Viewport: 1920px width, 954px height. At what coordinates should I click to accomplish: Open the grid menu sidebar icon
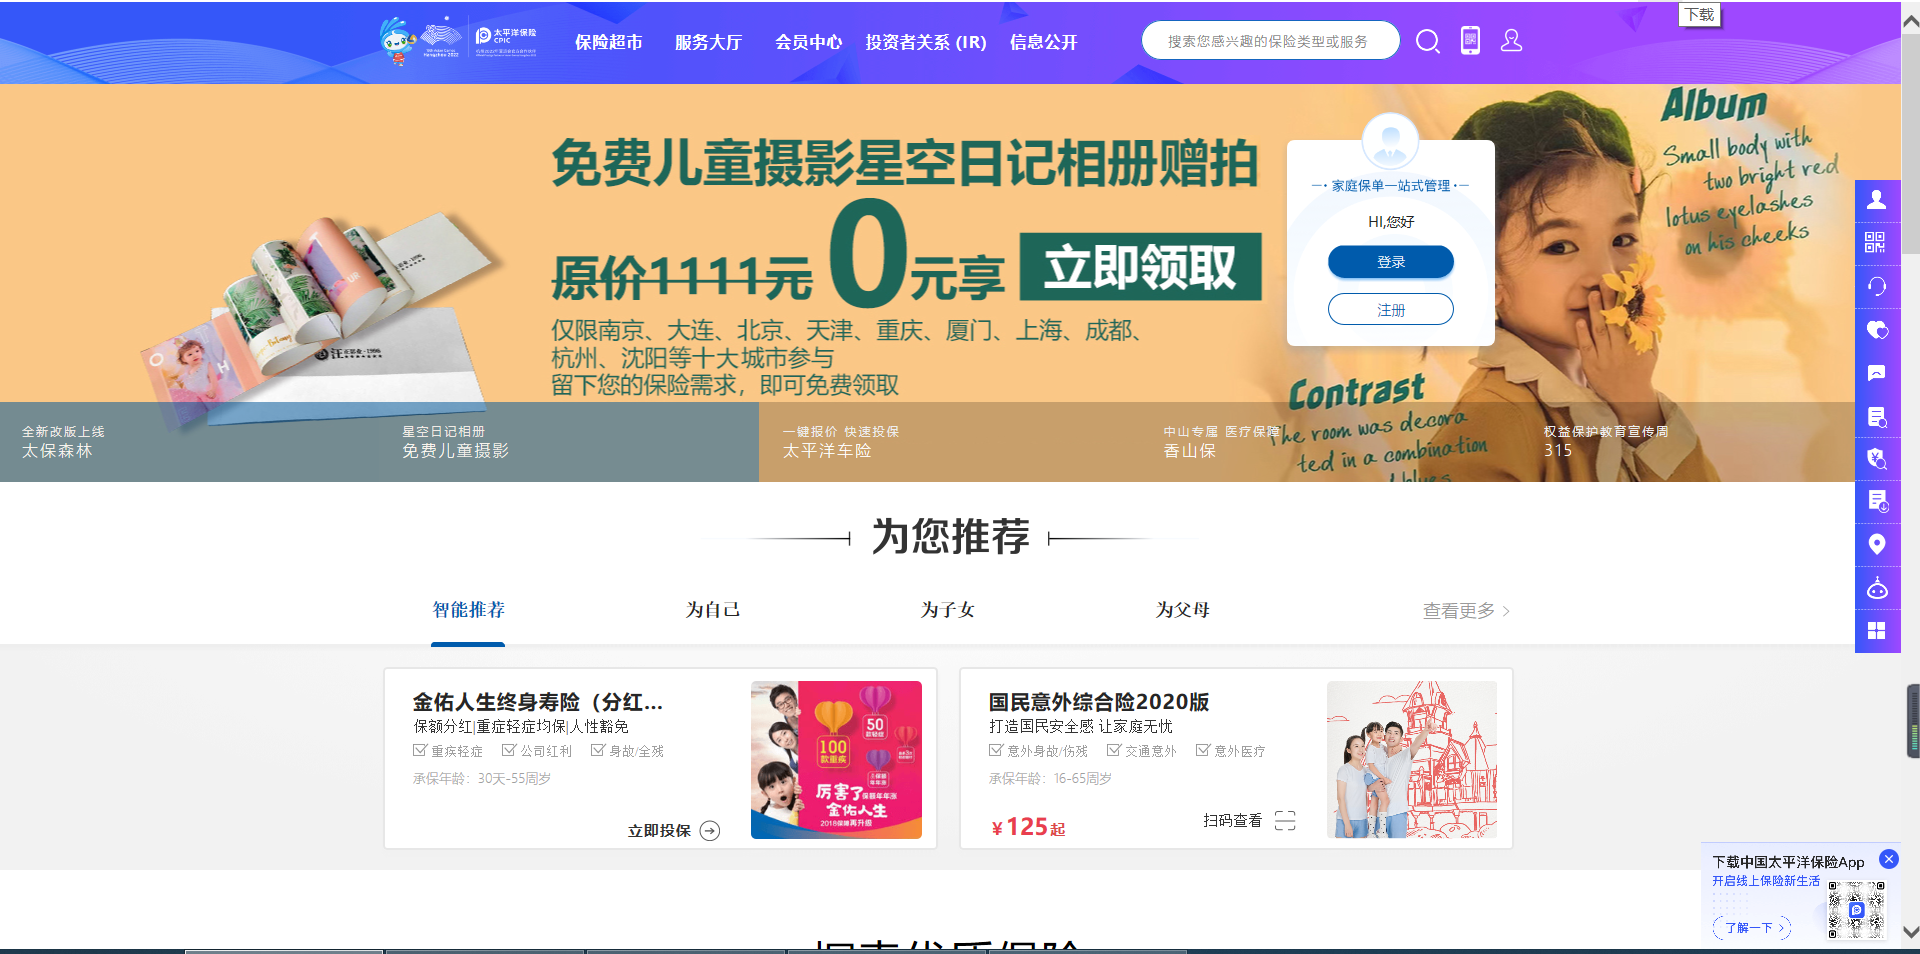click(x=1876, y=631)
